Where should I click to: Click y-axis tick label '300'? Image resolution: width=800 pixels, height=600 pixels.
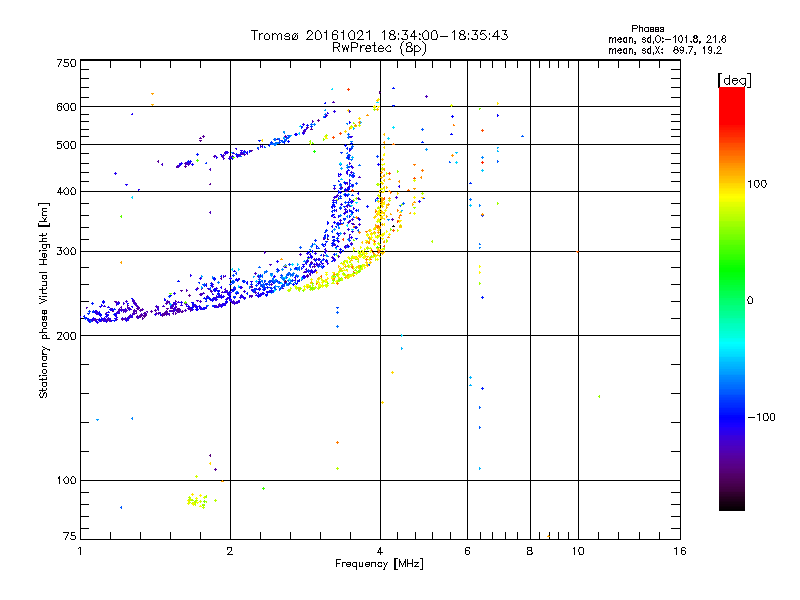point(67,251)
